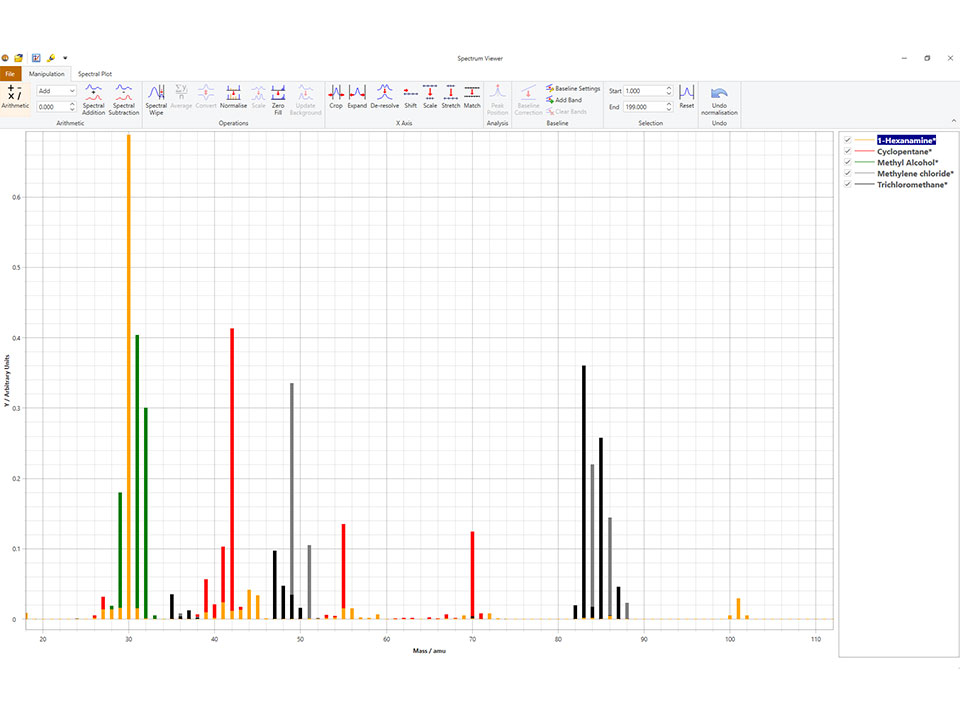Open Baseline Settings

coord(573,88)
